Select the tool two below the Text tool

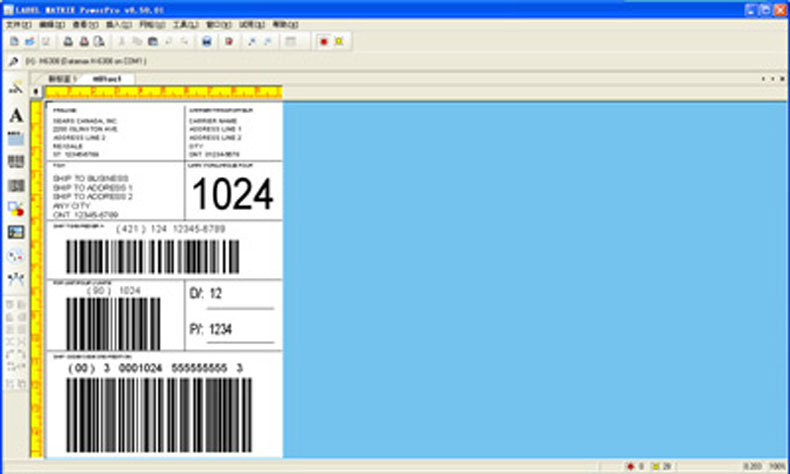point(16,161)
